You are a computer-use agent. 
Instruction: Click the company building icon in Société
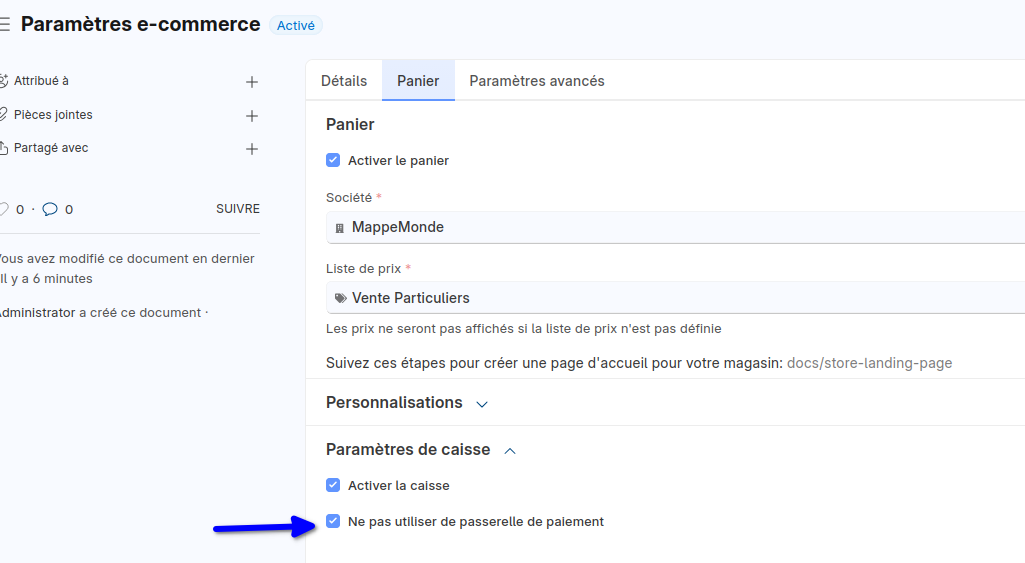click(x=339, y=228)
